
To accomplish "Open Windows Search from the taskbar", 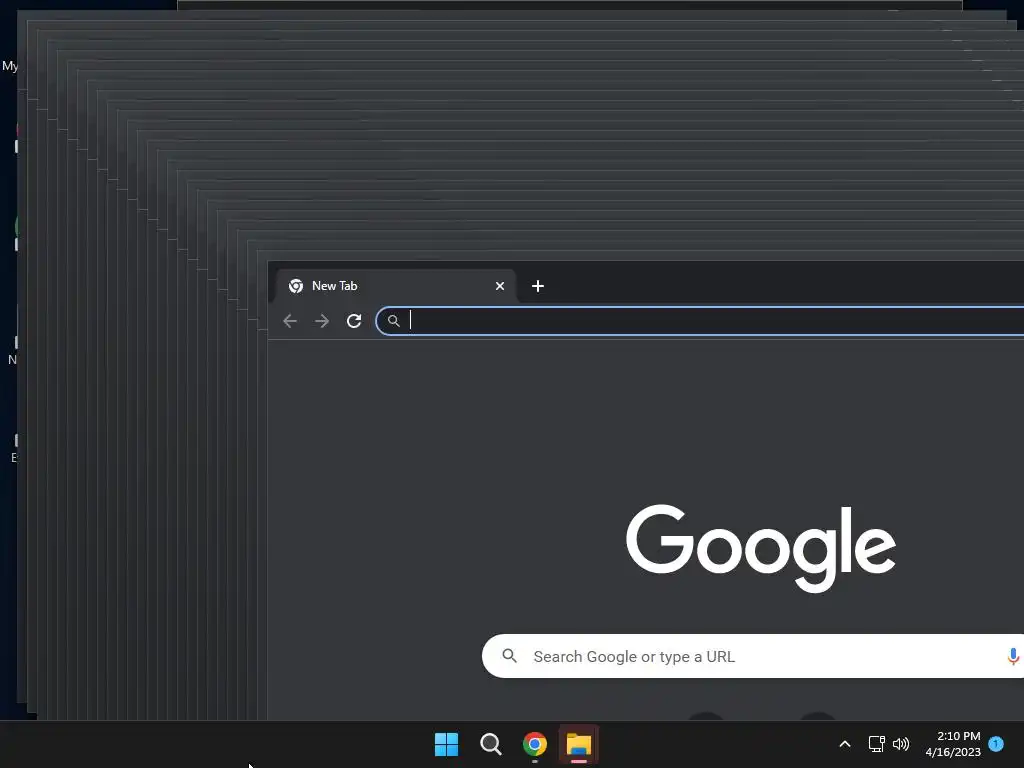I will point(490,744).
